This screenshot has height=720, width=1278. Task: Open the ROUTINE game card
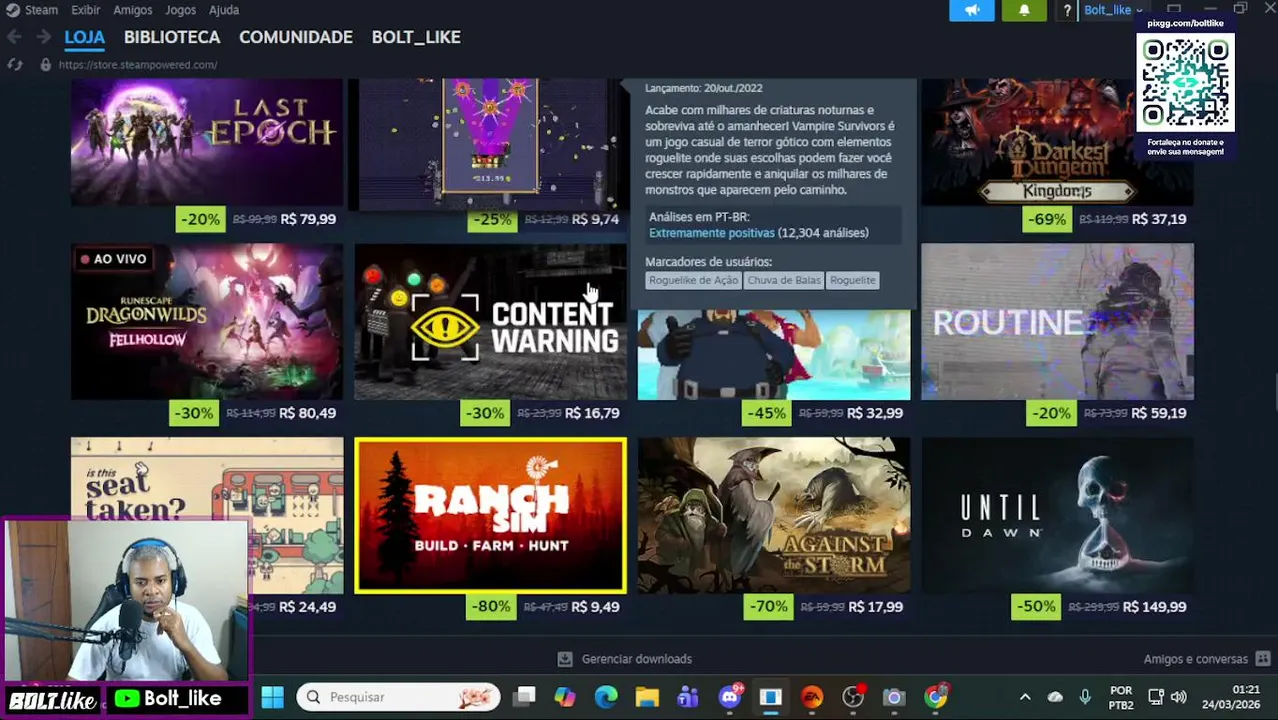tap(1057, 321)
